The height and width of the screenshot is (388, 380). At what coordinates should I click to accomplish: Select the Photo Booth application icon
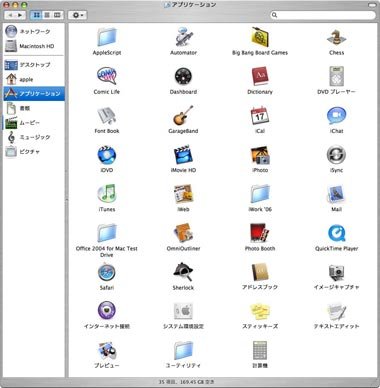point(260,233)
